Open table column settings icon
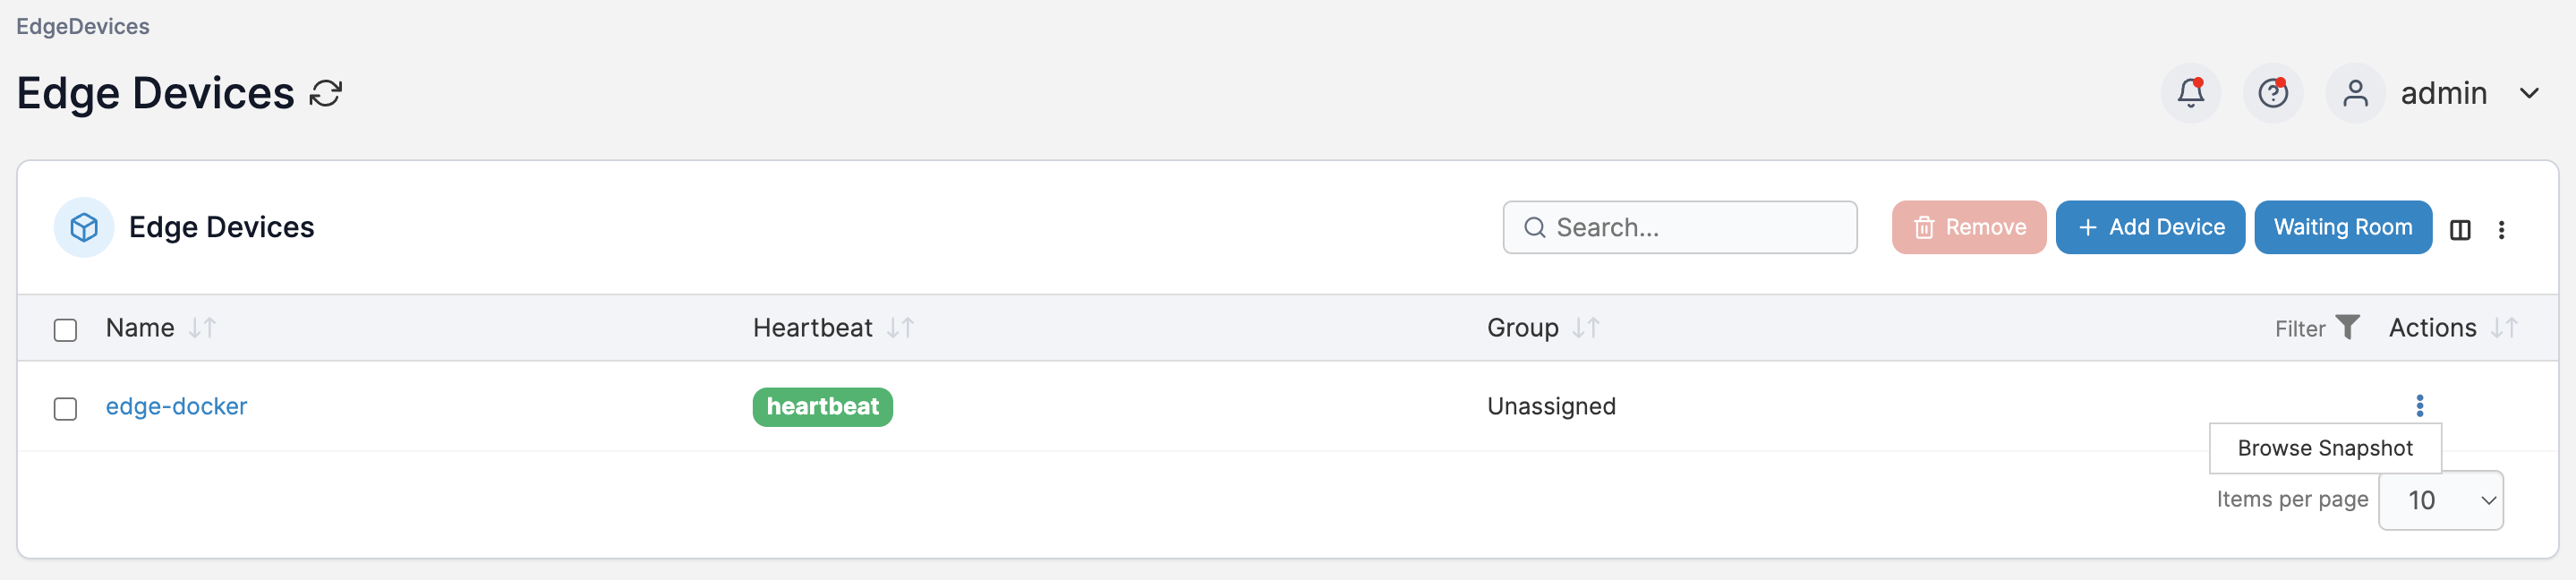Screen dimensions: 2576x580 coord(2460,230)
